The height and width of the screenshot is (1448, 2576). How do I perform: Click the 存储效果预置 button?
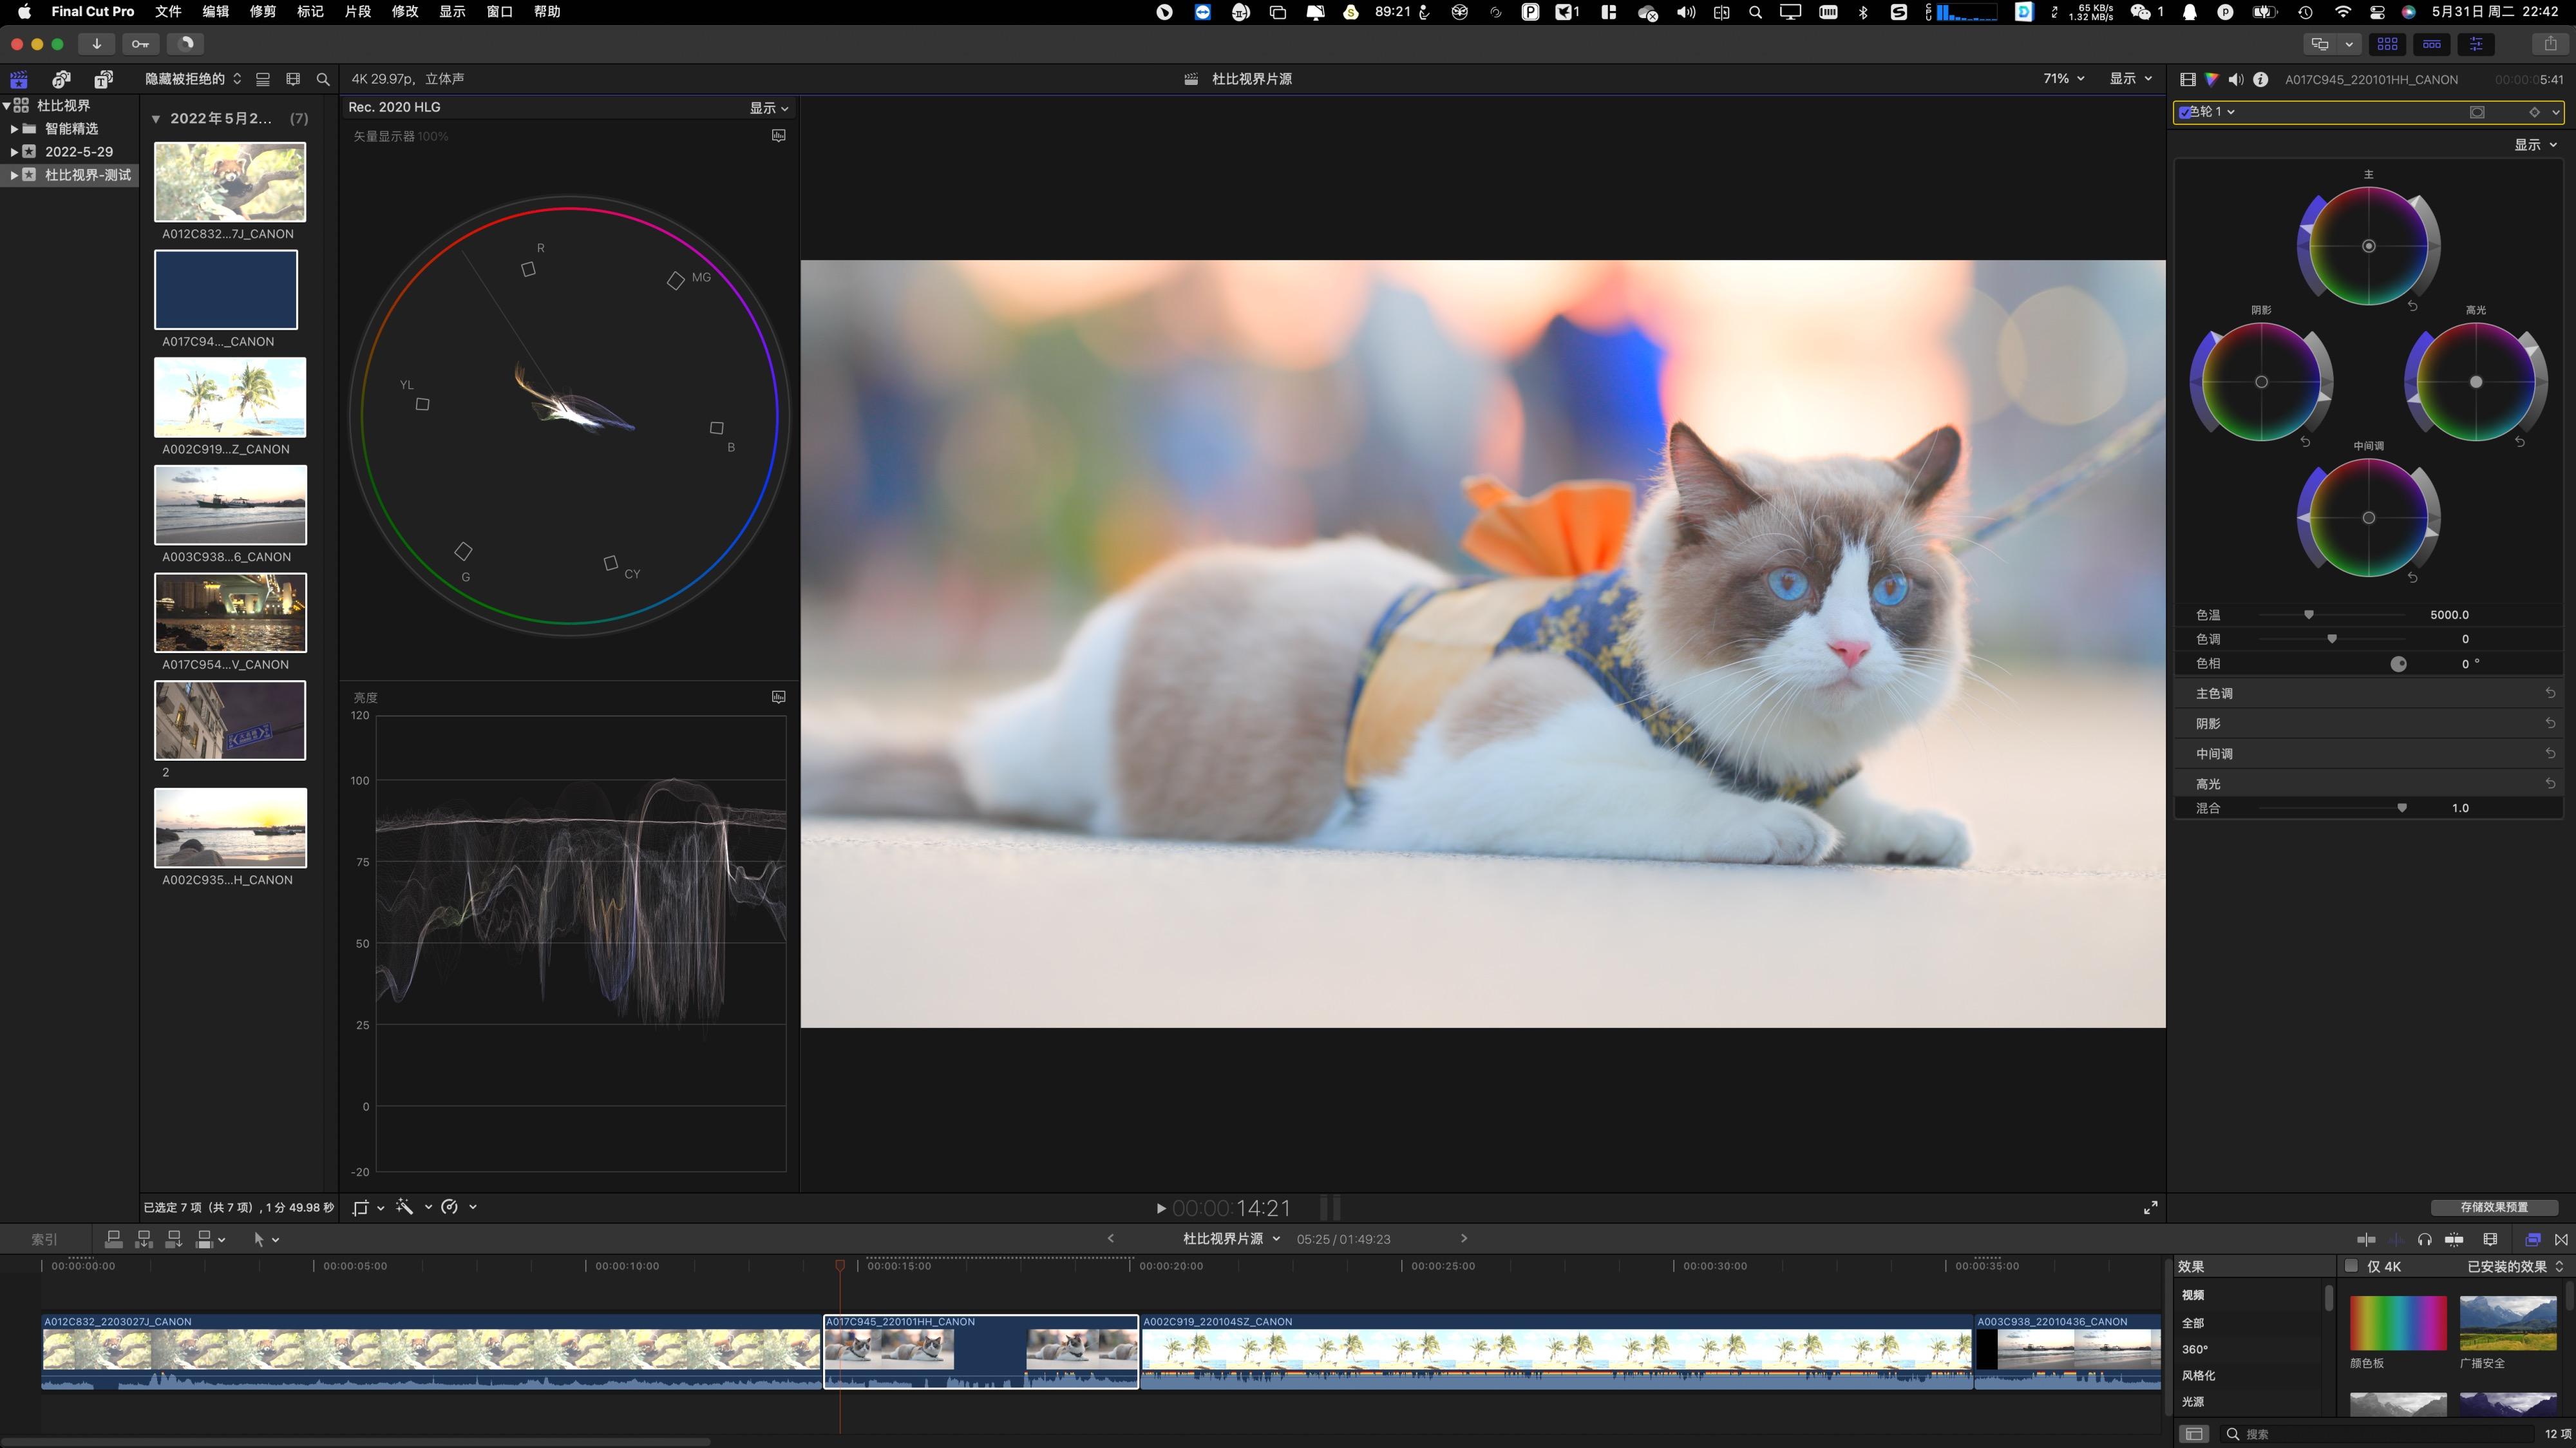pyautogui.click(x=2493, y=1207)
